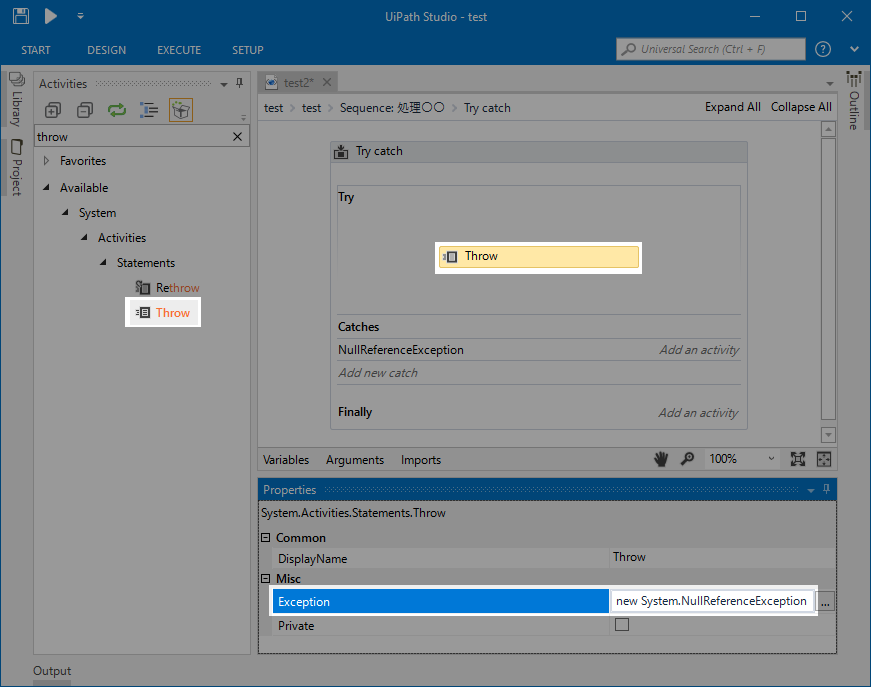
Task: Open the SETUP ribbon tab
Action: tap(248, 50)
